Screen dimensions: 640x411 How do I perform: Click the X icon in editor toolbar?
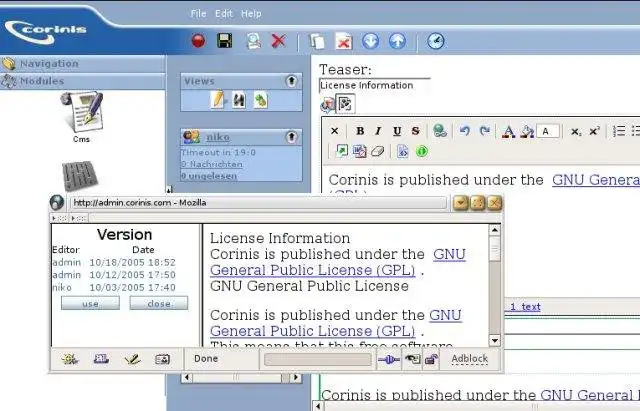click(x=334, y=131)
